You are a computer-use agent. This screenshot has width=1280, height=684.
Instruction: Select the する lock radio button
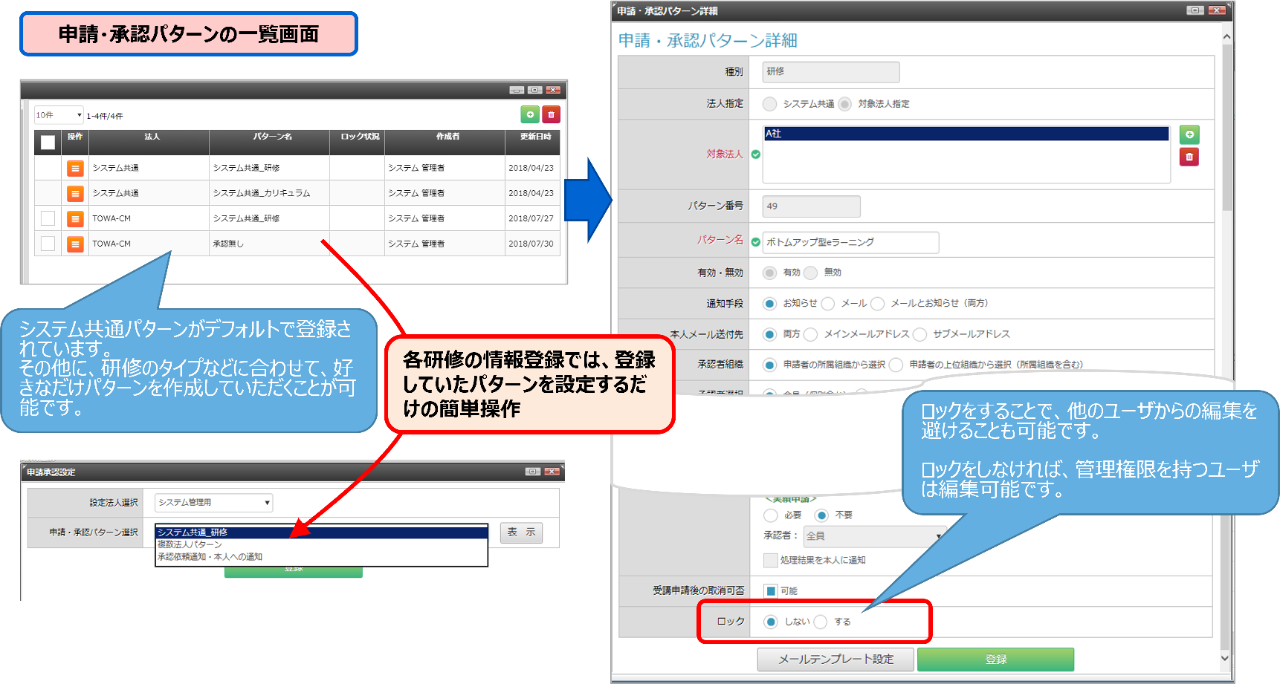821,621
